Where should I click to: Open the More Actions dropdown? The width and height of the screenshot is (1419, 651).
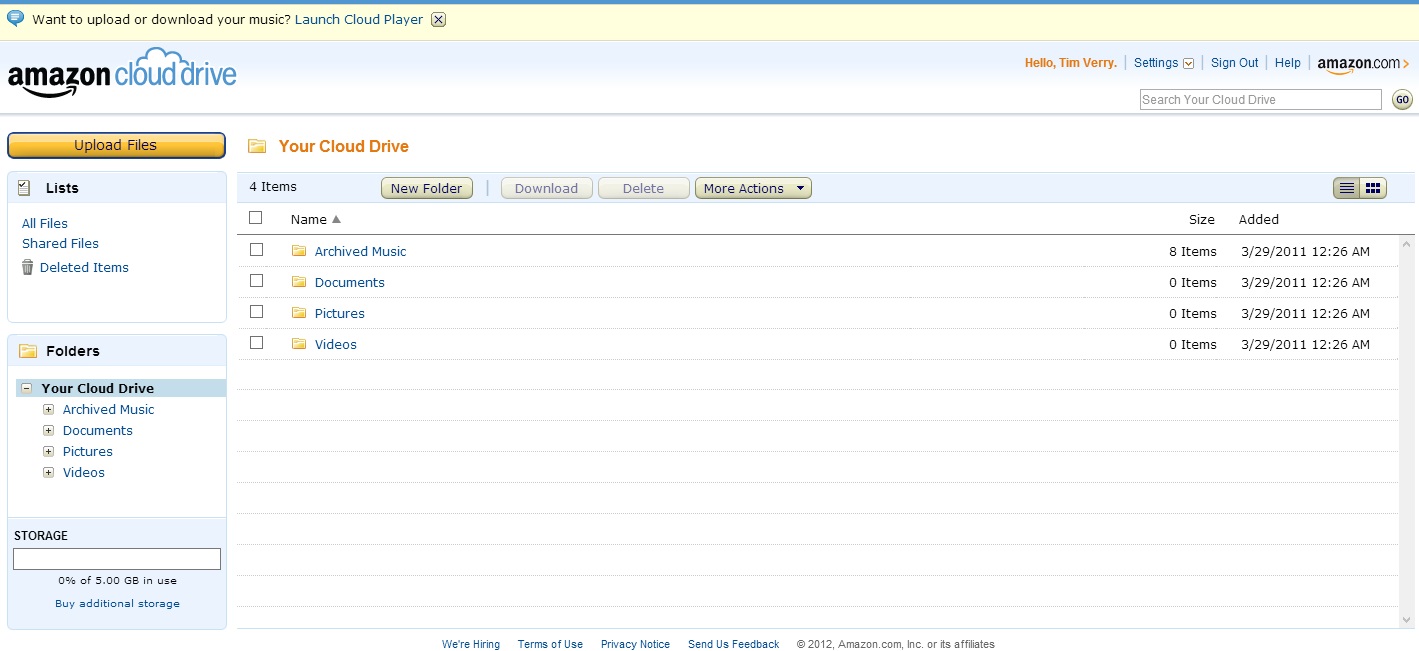(x=753, y=187)
